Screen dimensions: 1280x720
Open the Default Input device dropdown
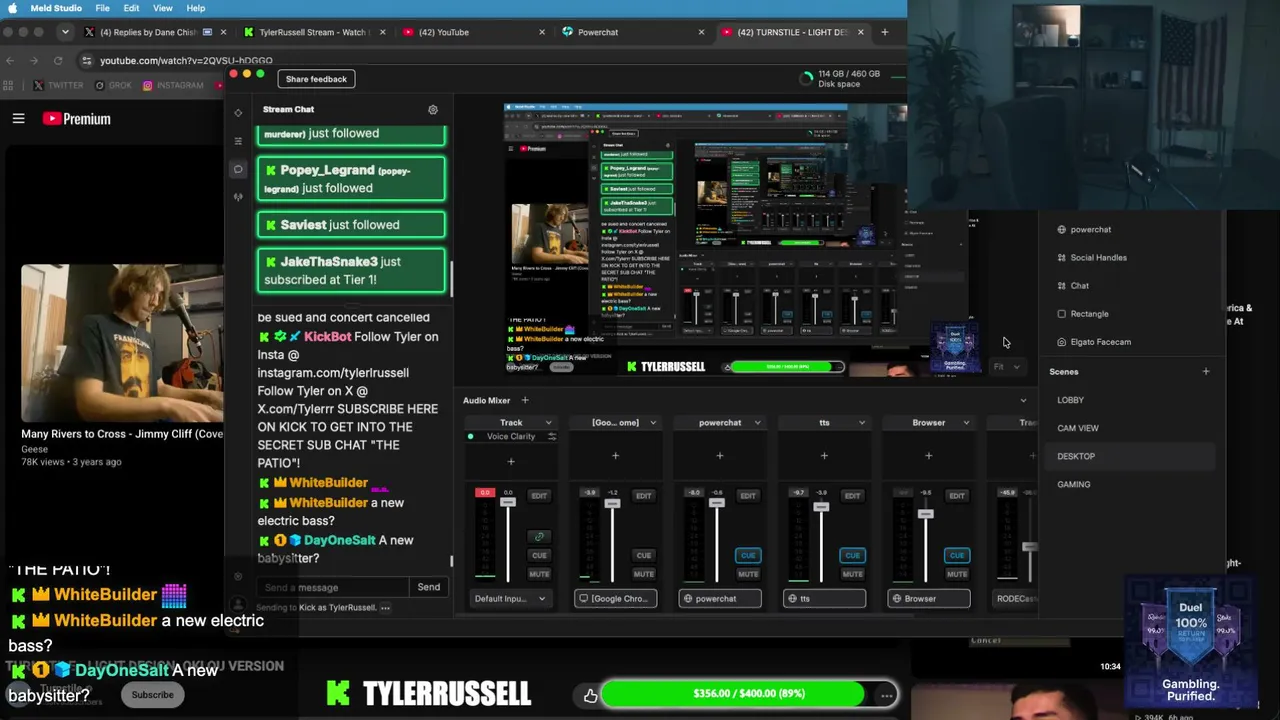coord(511,599)
